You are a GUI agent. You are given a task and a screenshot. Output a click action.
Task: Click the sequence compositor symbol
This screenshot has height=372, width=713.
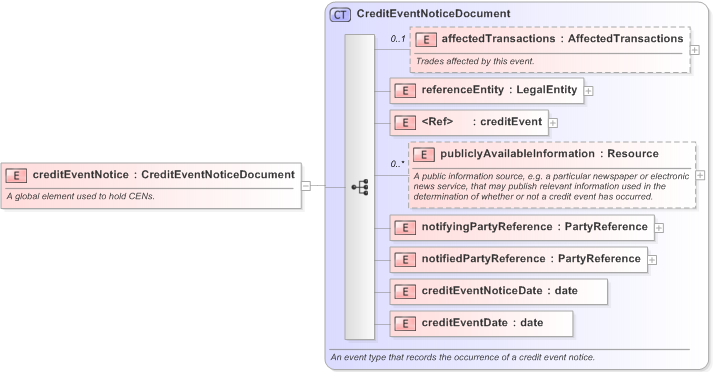[360, 187]
